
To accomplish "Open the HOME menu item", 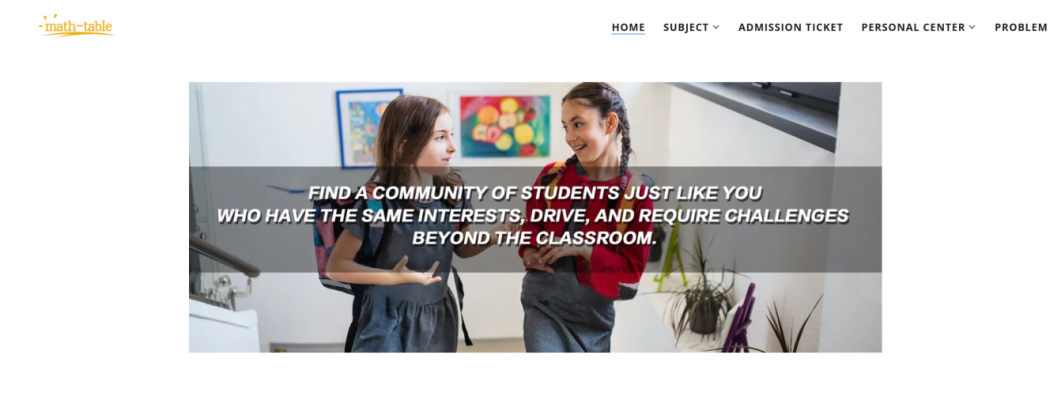I will 628,28.
